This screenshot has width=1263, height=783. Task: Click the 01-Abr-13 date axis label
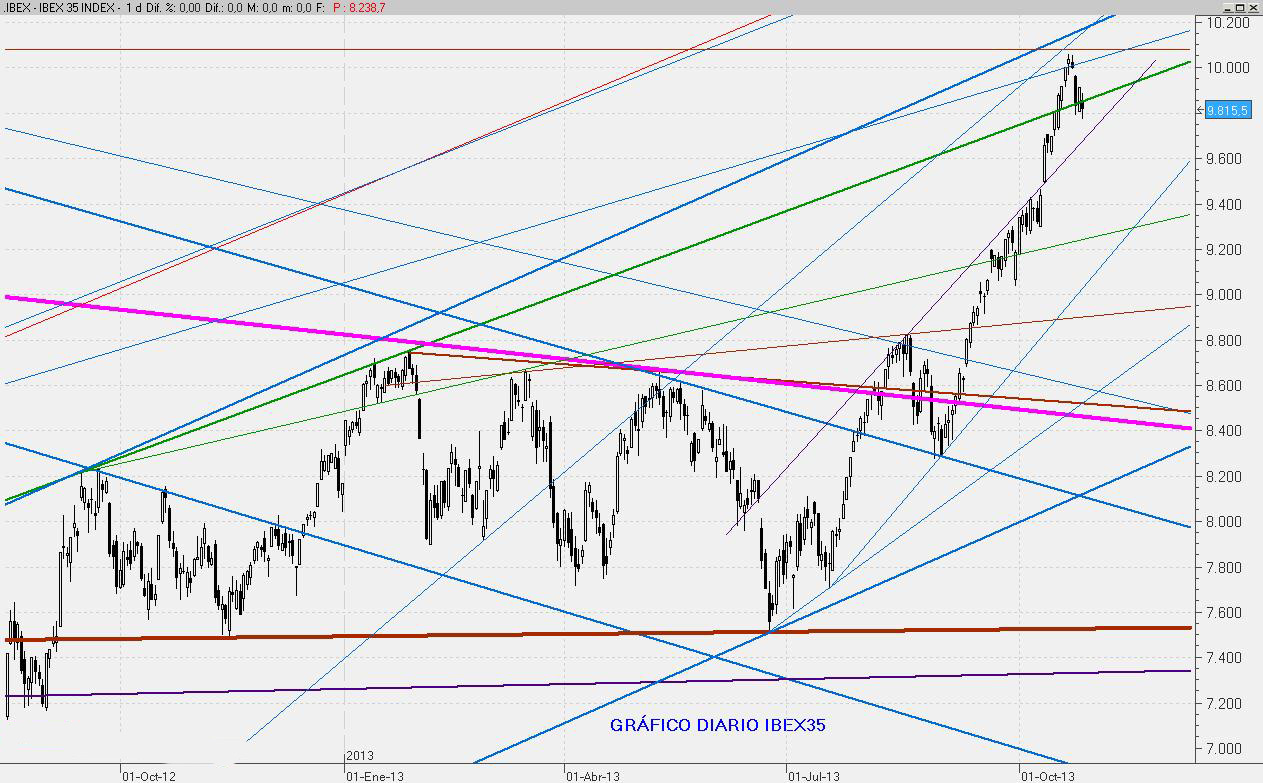(593, 775)
